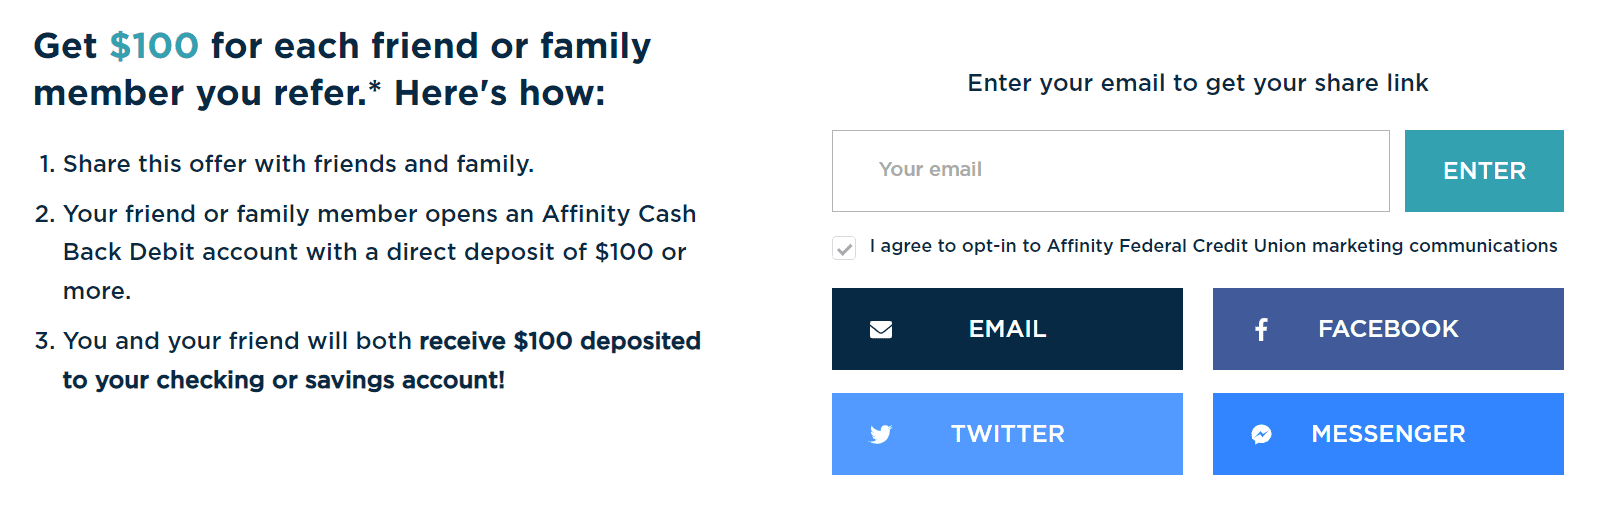This screenshot has width=1598, height=505.
Task: Click the Twitter bird icon
Action: (x=881, y=434)
